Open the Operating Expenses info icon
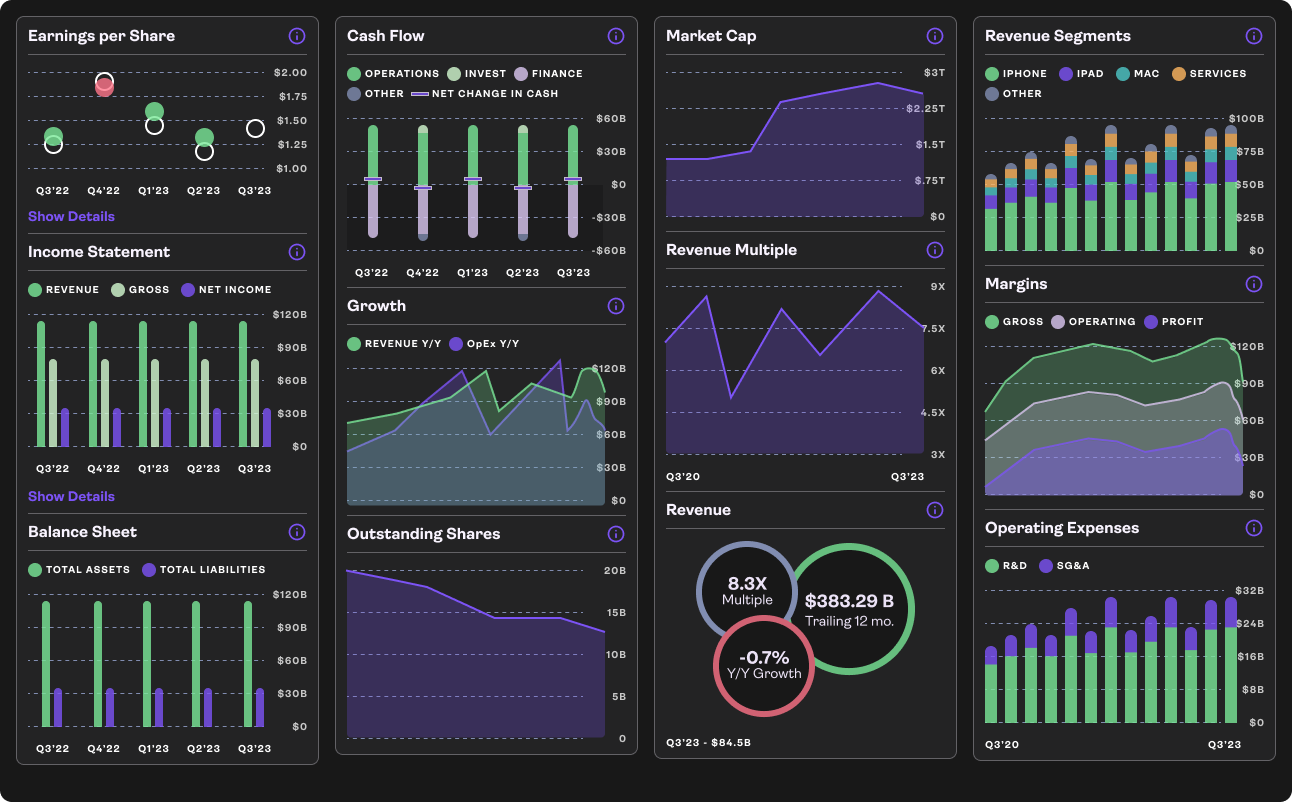 pyautogui.click(x=1254, y=528)
